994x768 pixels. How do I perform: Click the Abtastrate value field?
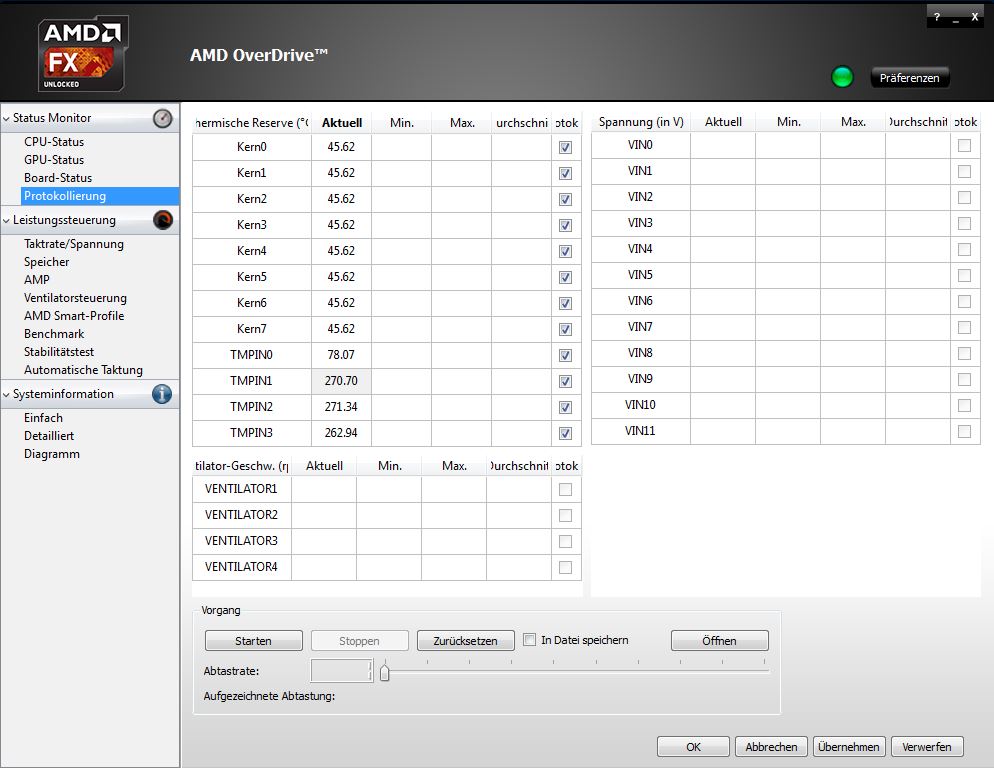tap(341, 670)
